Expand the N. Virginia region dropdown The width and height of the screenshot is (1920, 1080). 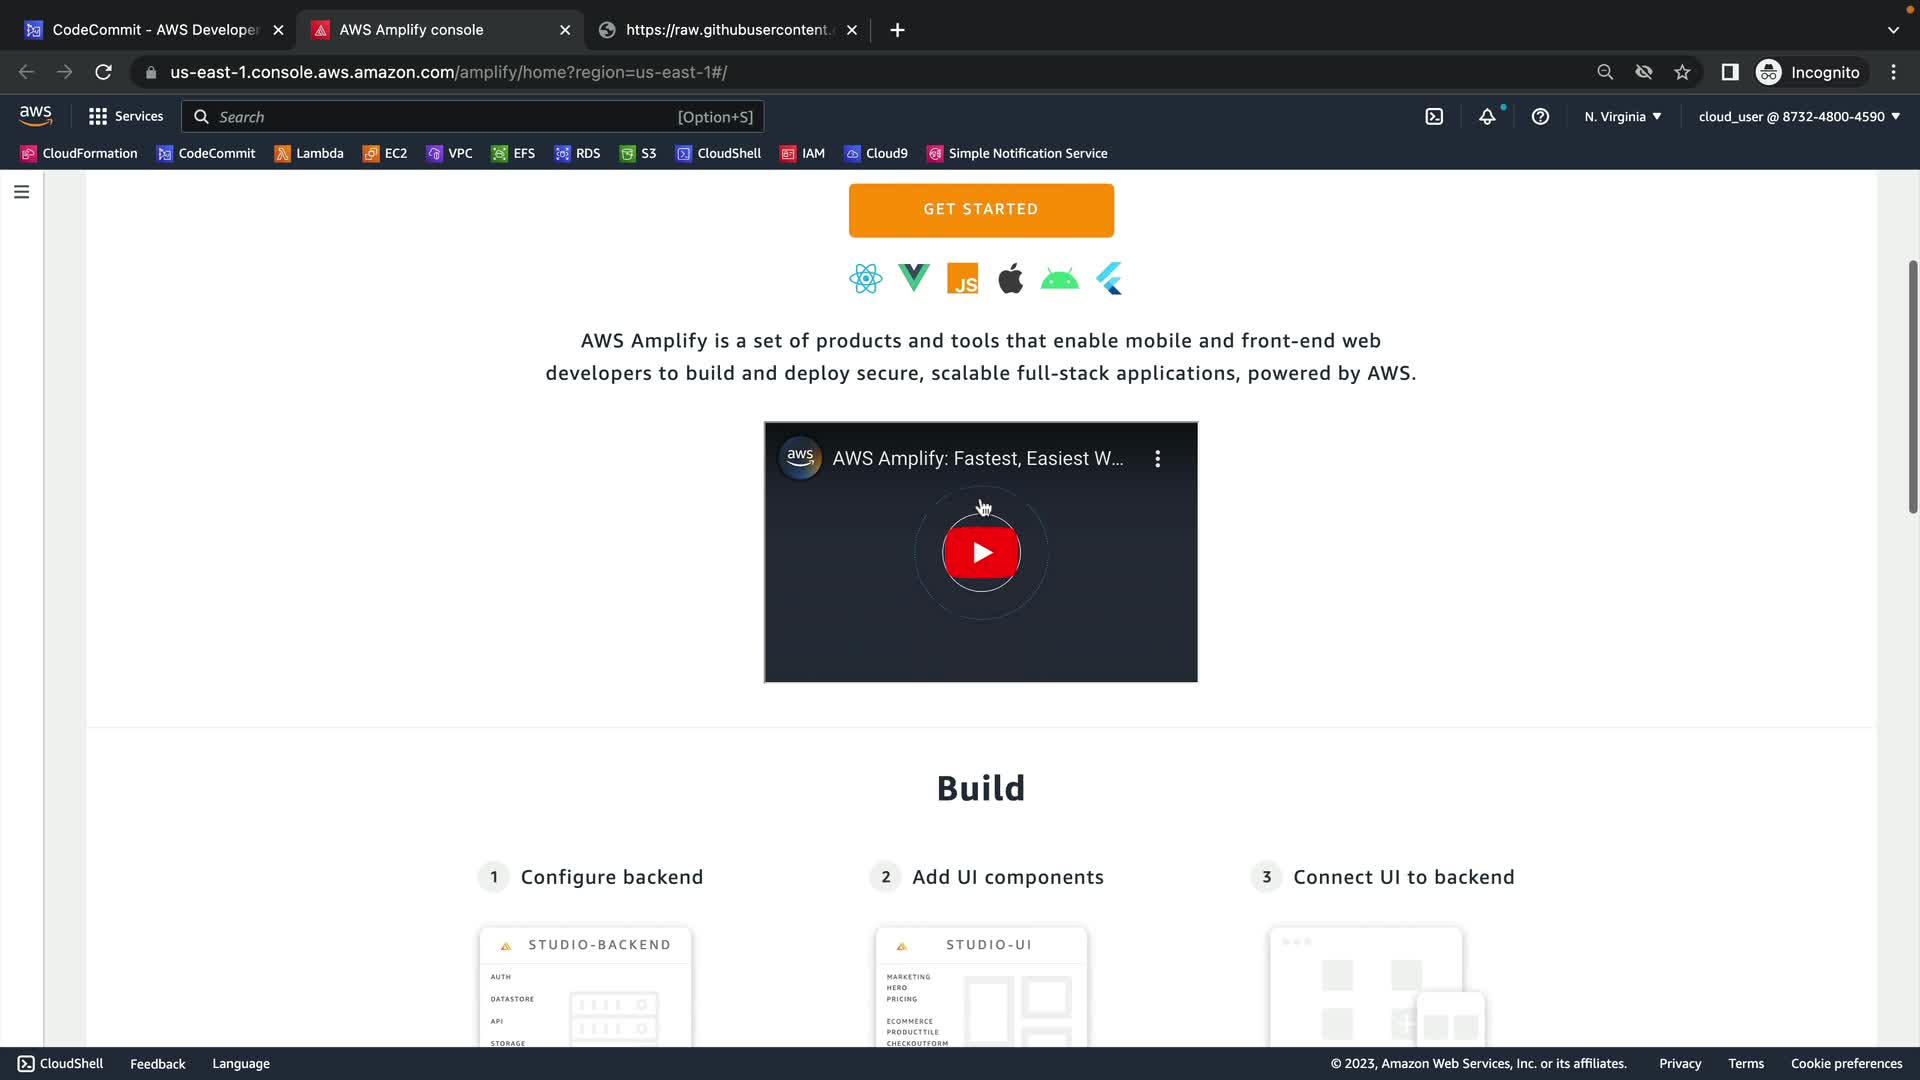click(1622, 117)
